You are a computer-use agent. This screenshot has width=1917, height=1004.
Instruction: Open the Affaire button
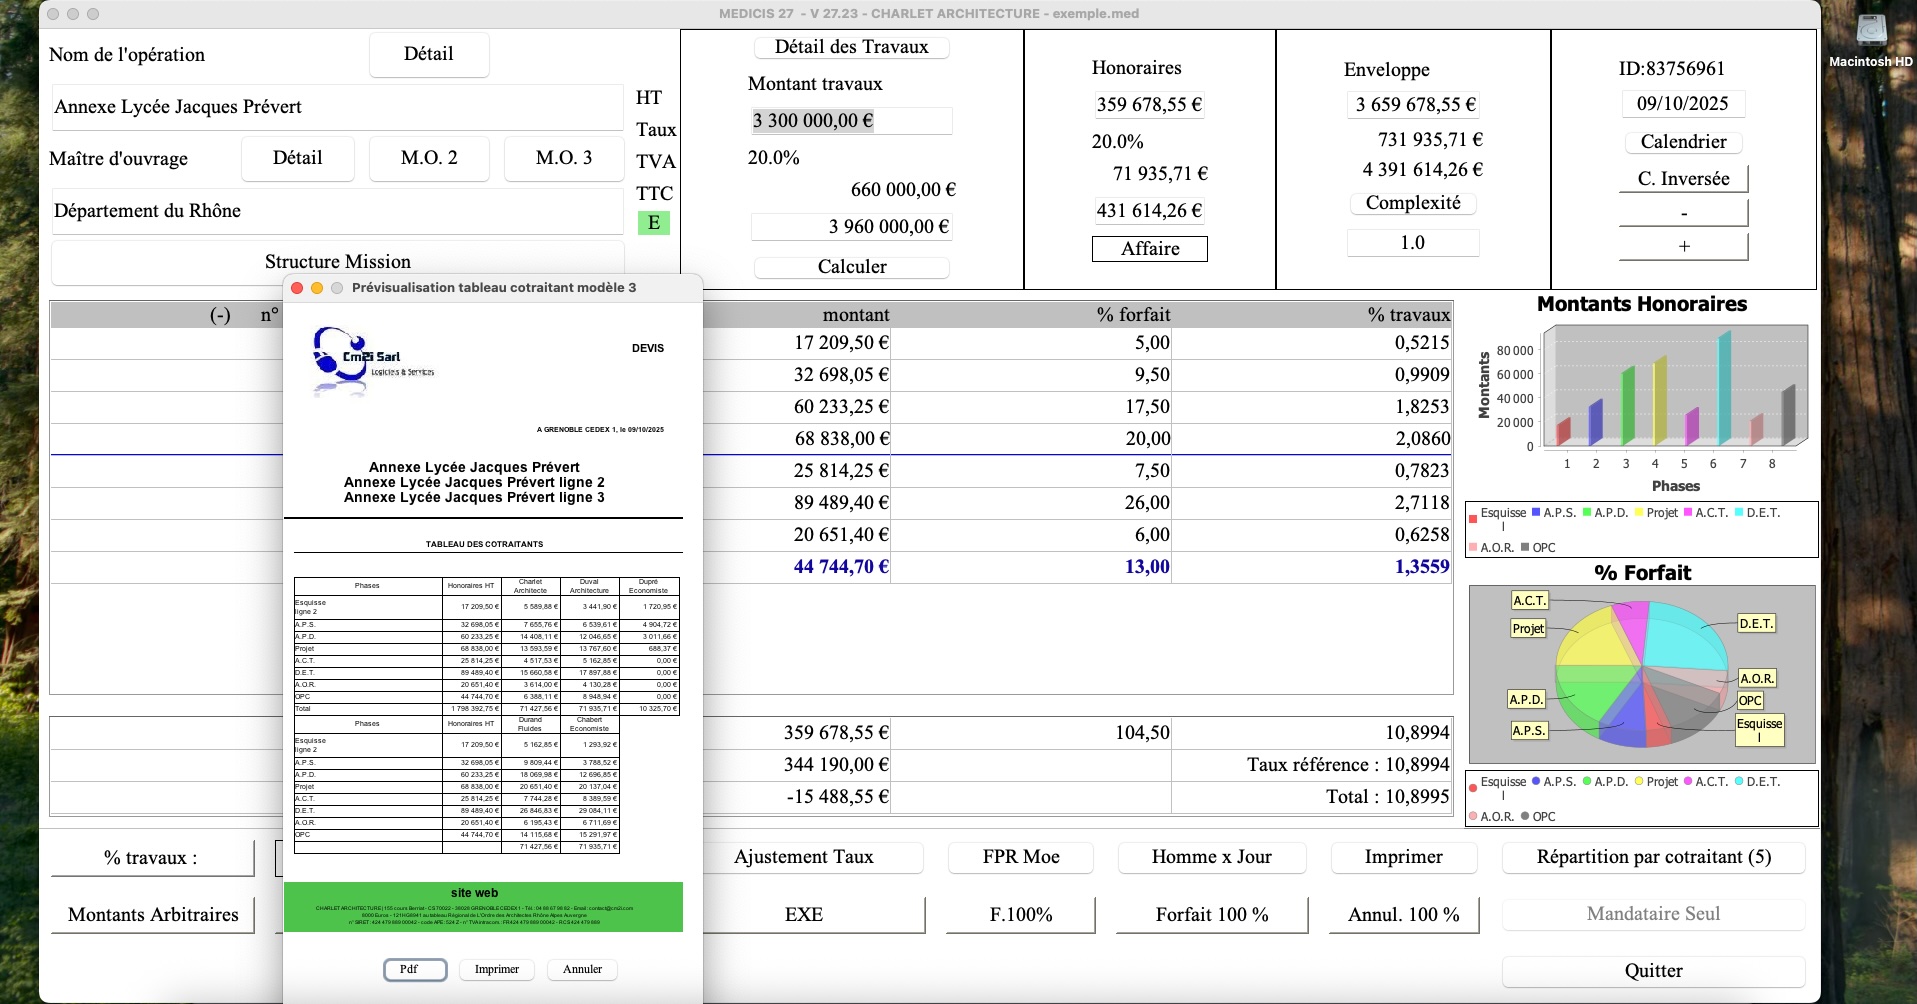click(x=1150, y=249)
